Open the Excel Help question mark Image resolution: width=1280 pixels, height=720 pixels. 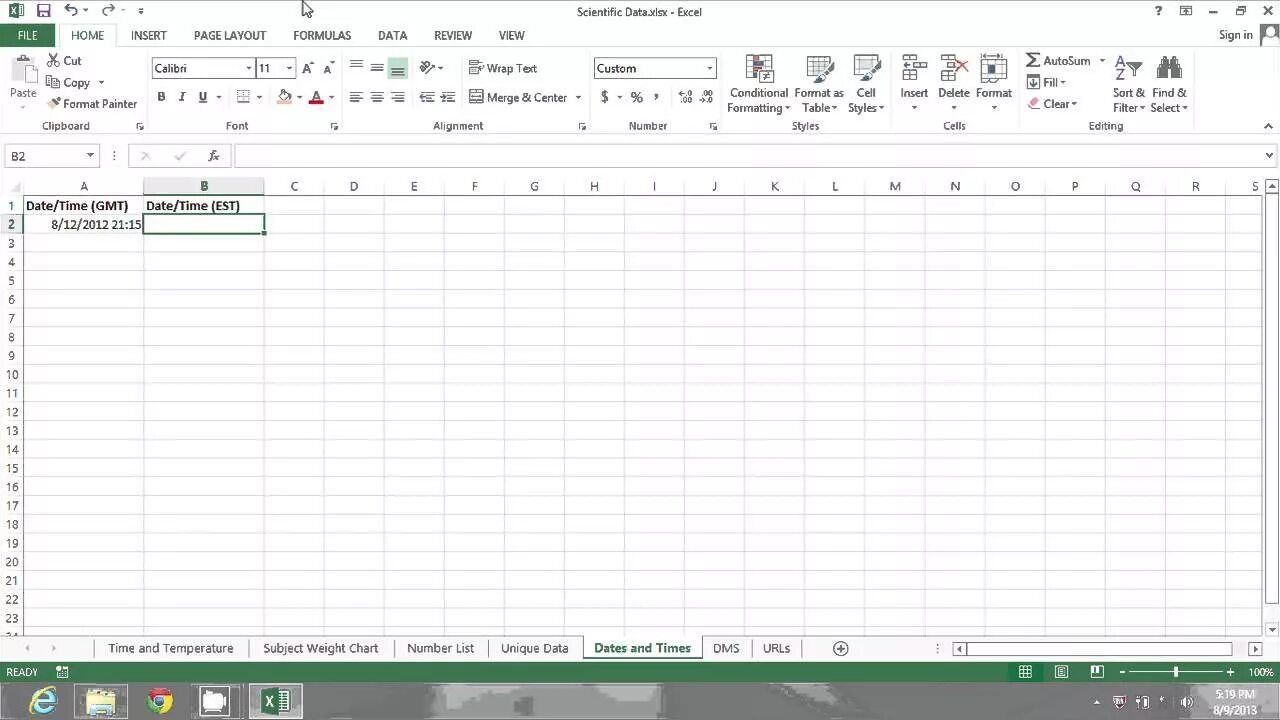(1159, 11)
